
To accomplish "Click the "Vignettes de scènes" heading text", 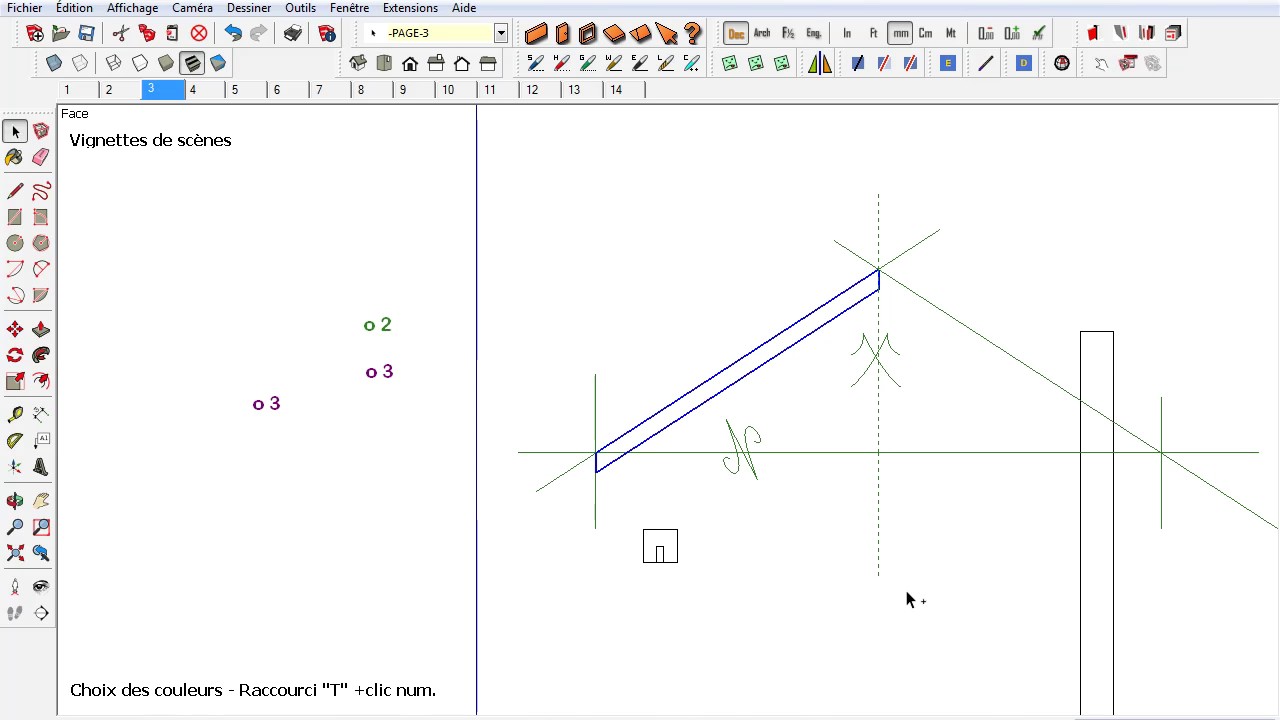I will coord(150,140).
